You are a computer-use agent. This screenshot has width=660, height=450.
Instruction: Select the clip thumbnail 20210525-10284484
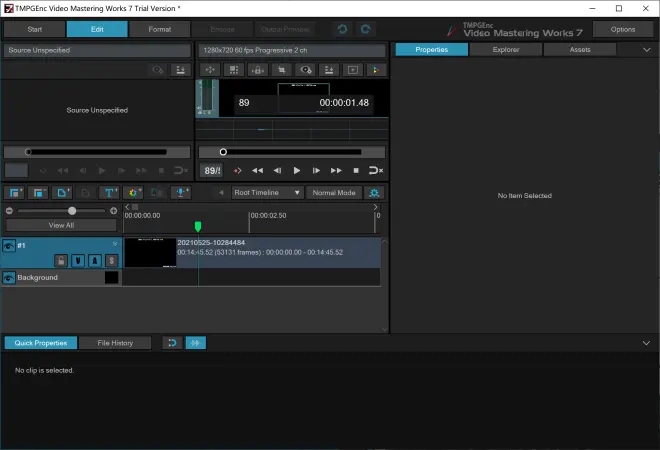tap(150, 253)
